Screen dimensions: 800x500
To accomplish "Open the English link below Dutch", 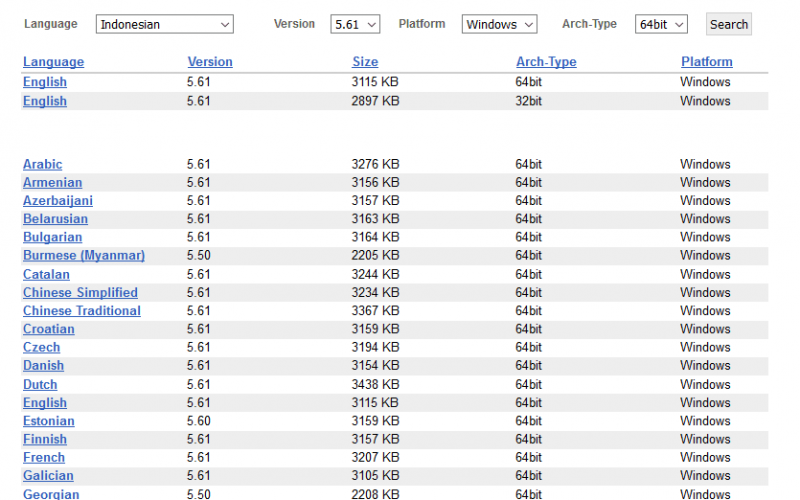I will click(45, 403).
